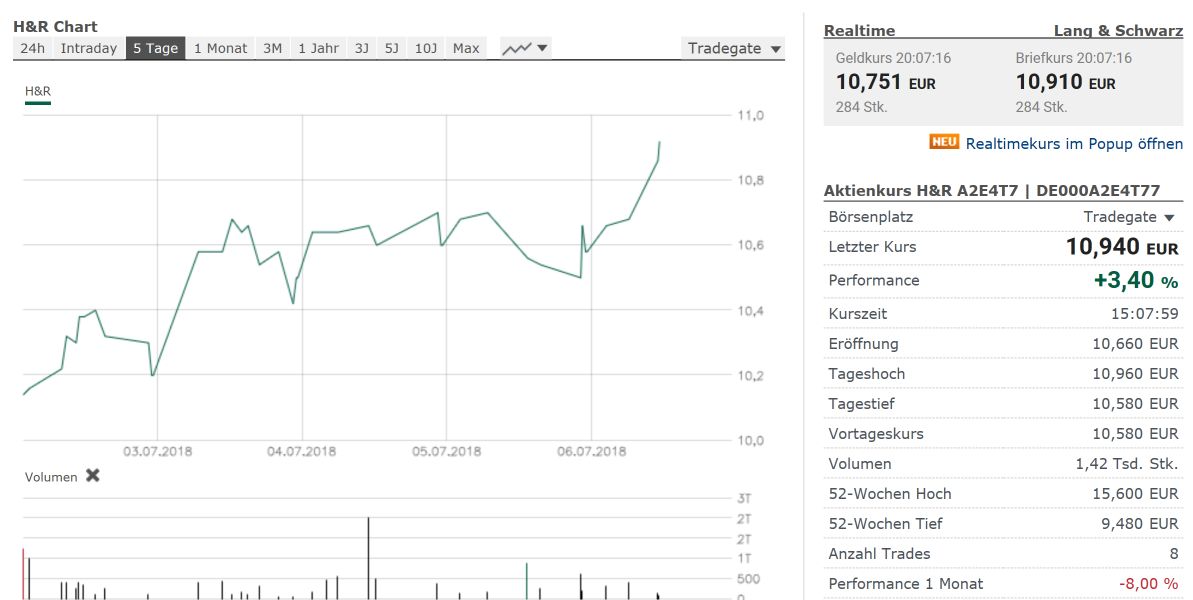
Task: Click the Lang & Schwarz link
Action: [x=1118, y=31]
